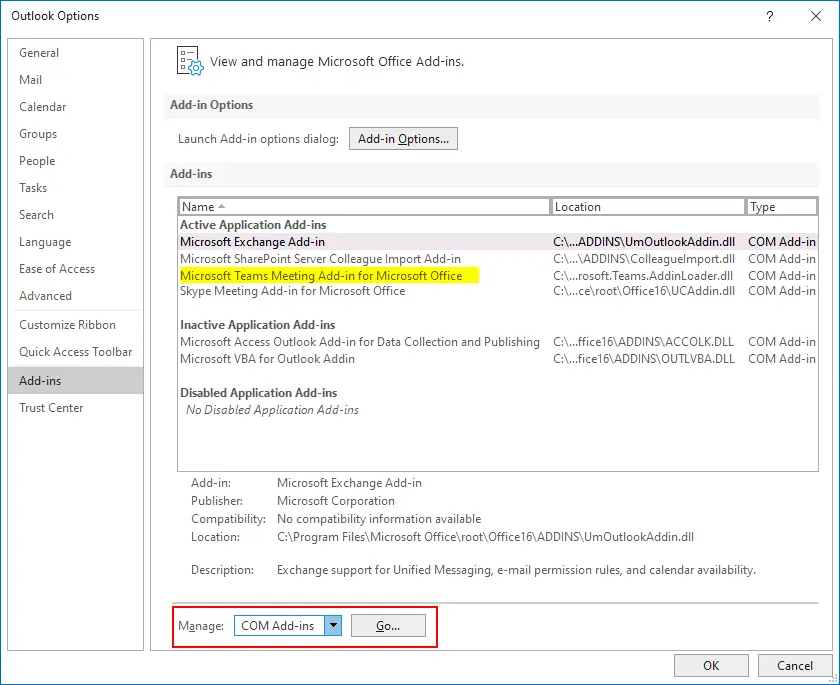The image size is (840, 685).
Task: Click the UmOutlookAddin.dll location cell in list
Action: pos(644,242)
